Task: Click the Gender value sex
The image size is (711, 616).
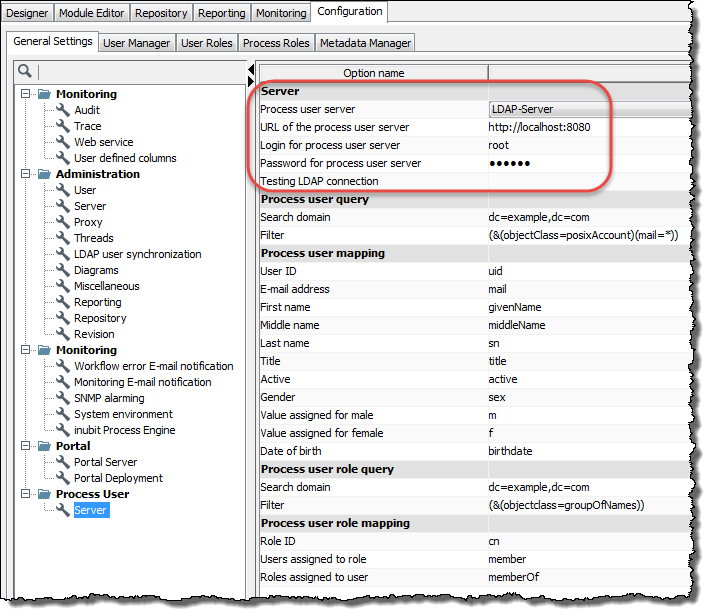Action: [x=497, y=397]
